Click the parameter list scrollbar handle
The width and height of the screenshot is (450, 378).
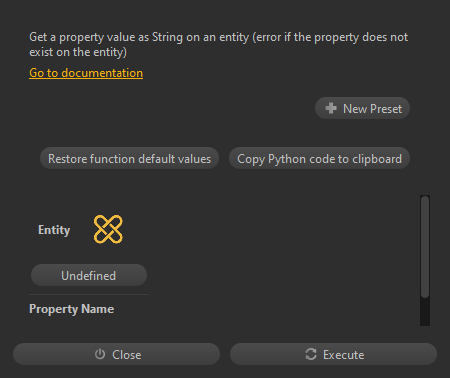click(425, 247)
